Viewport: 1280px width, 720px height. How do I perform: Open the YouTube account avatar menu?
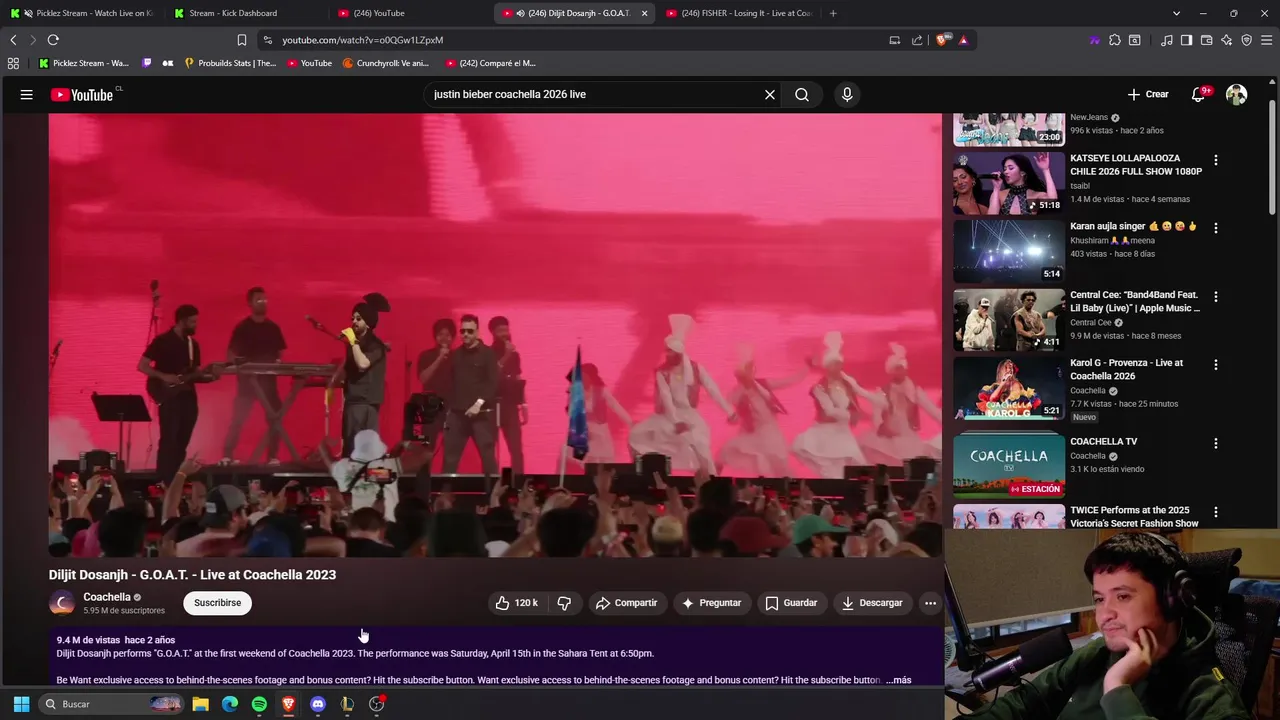click(x=1237, y=94)
